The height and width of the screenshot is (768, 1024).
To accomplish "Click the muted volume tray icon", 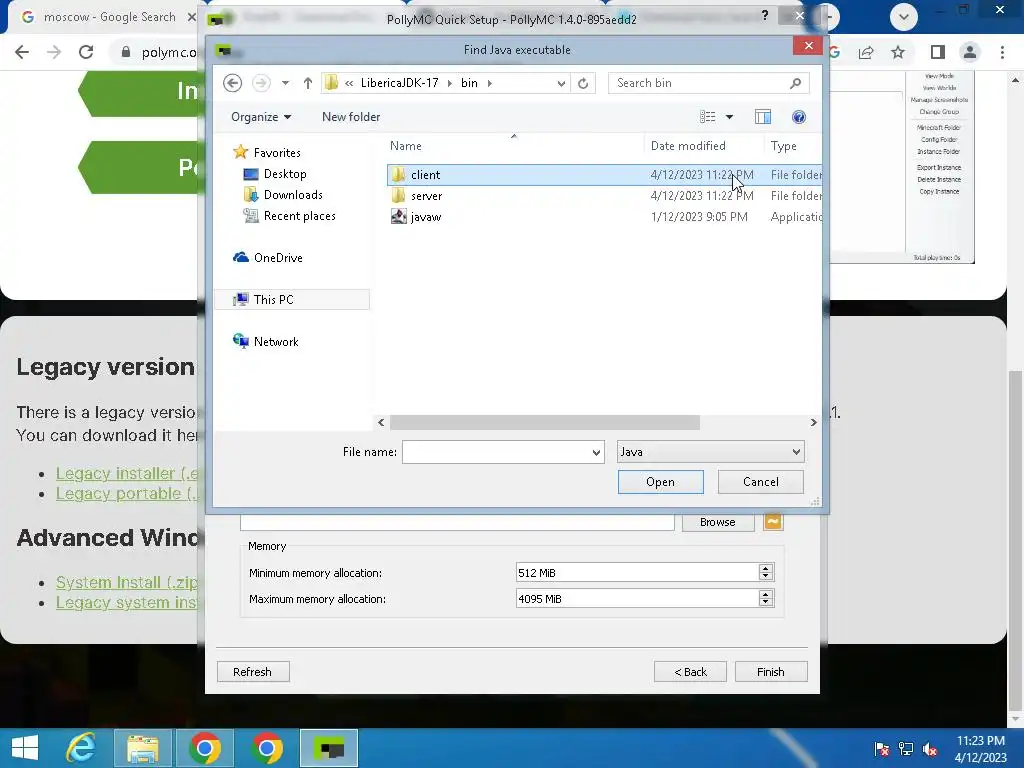I will pyautogui.click(x=930, y=749).
